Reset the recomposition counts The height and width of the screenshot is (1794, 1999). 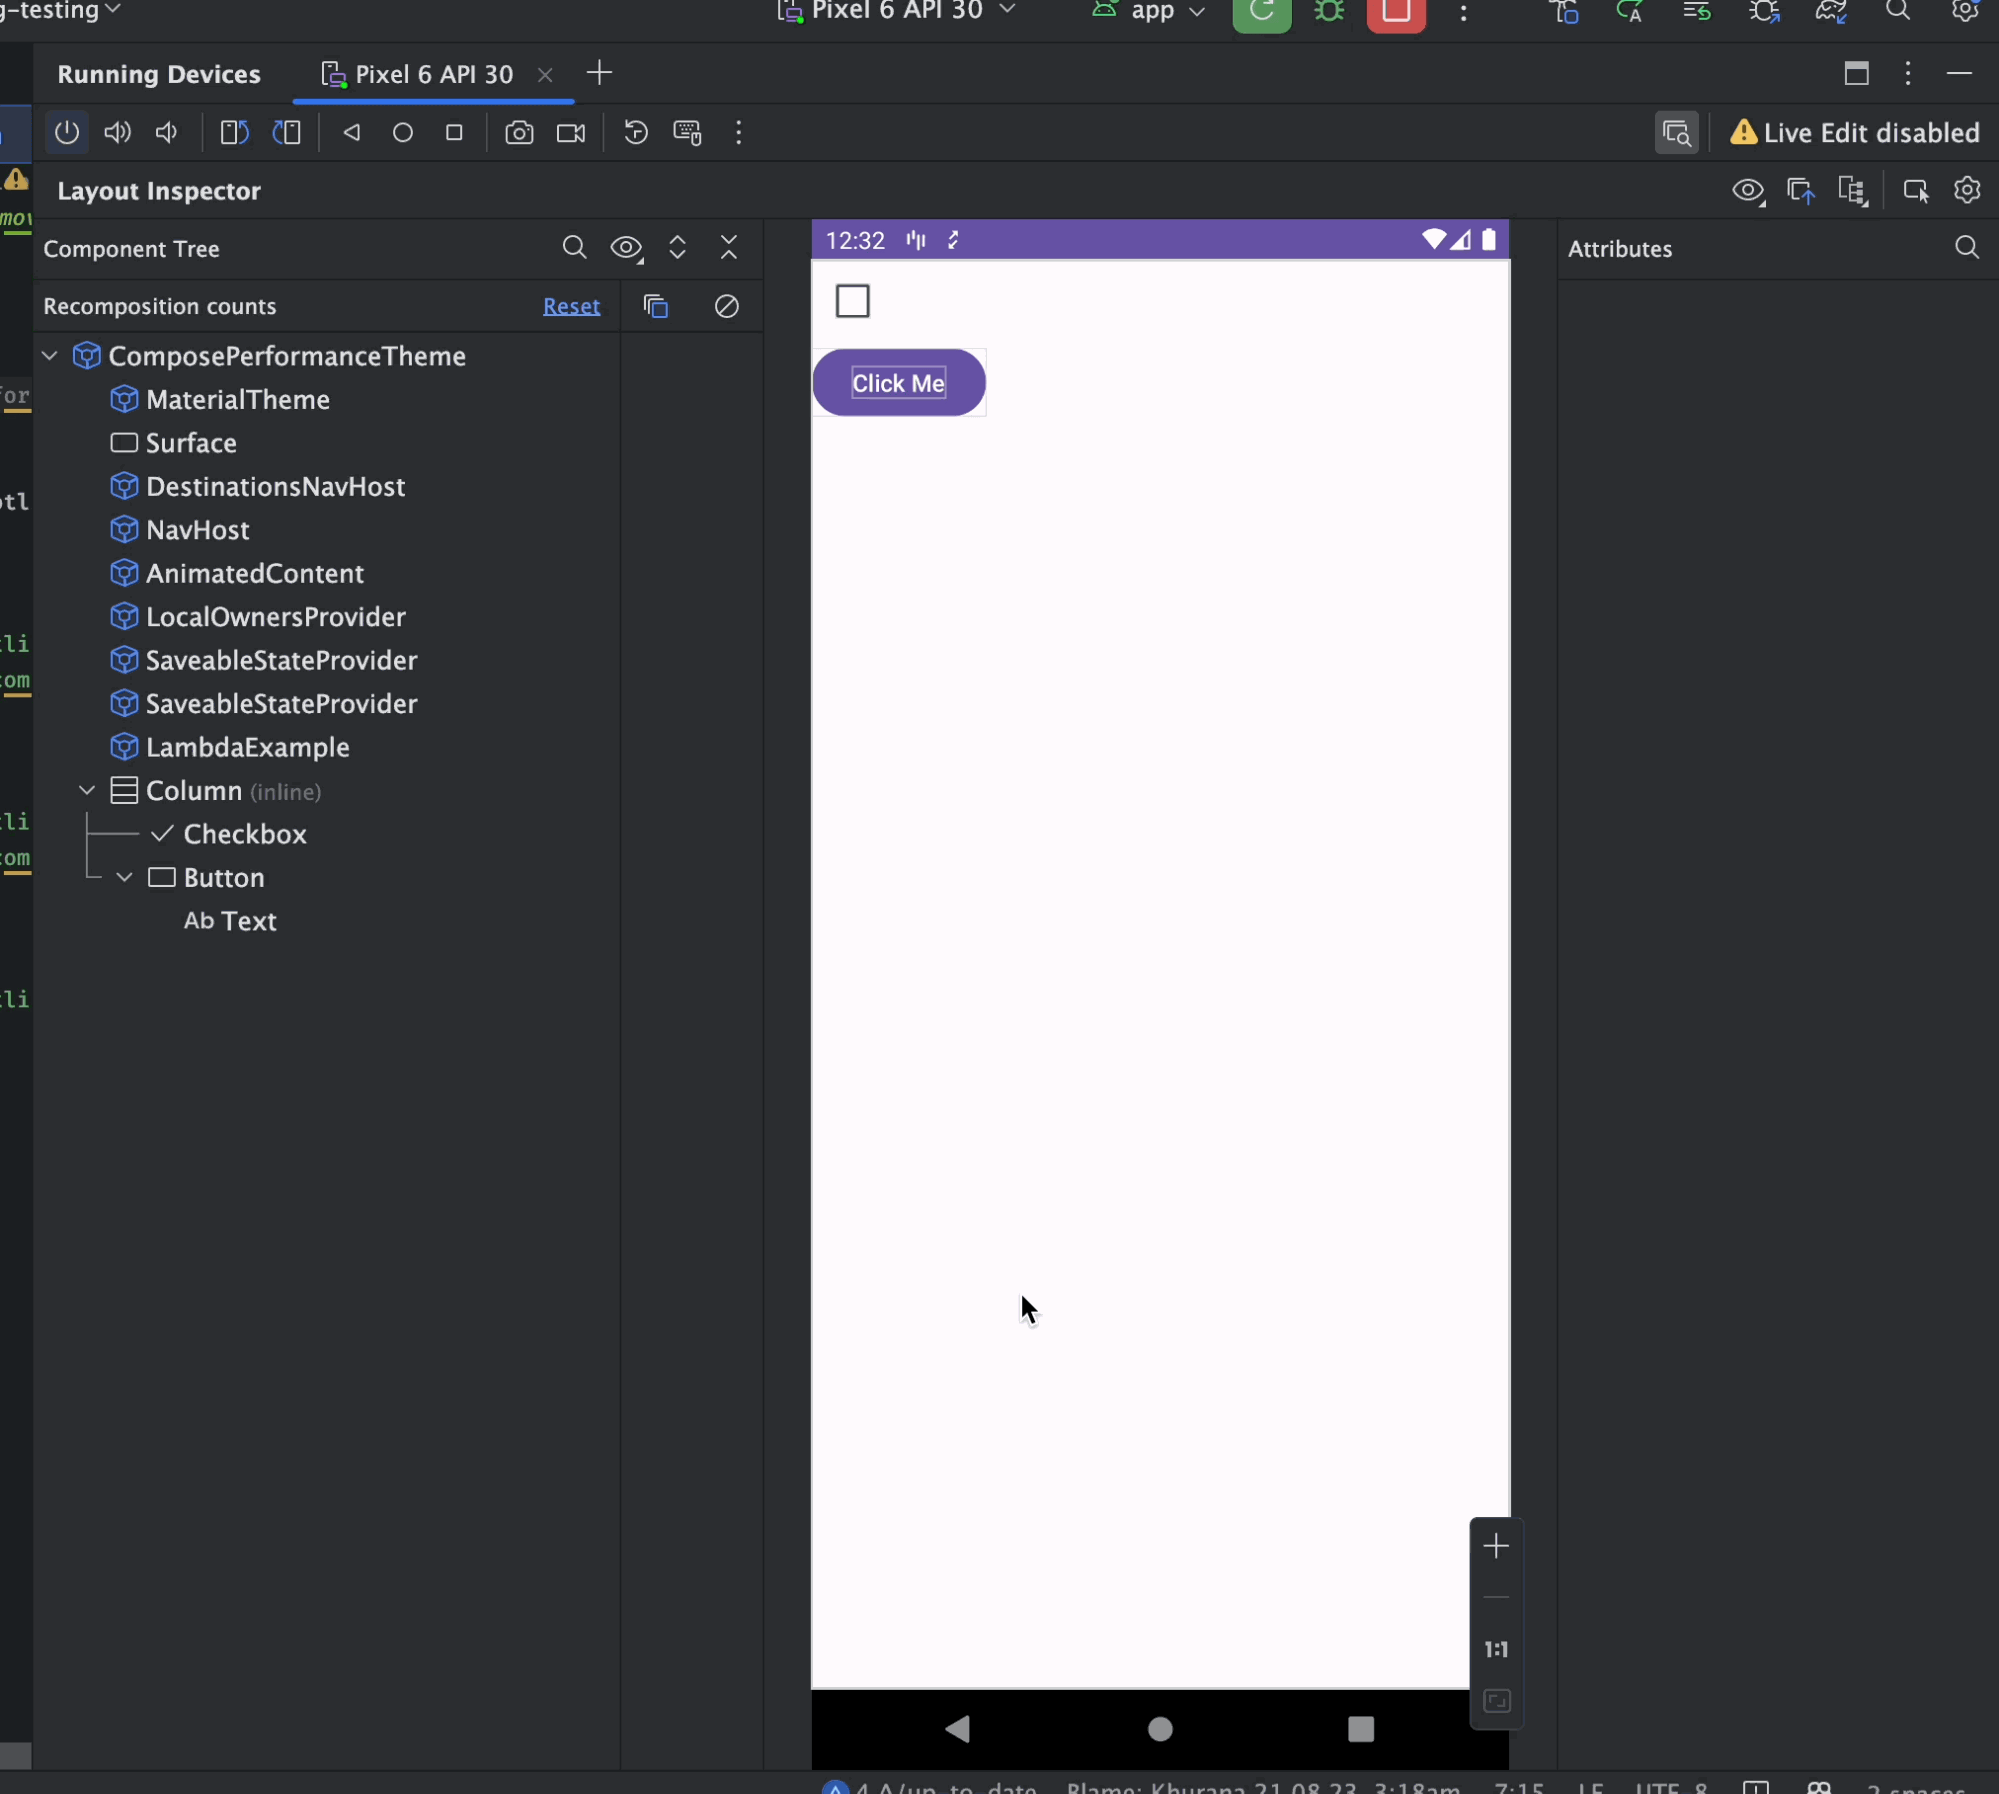point(571,306)
